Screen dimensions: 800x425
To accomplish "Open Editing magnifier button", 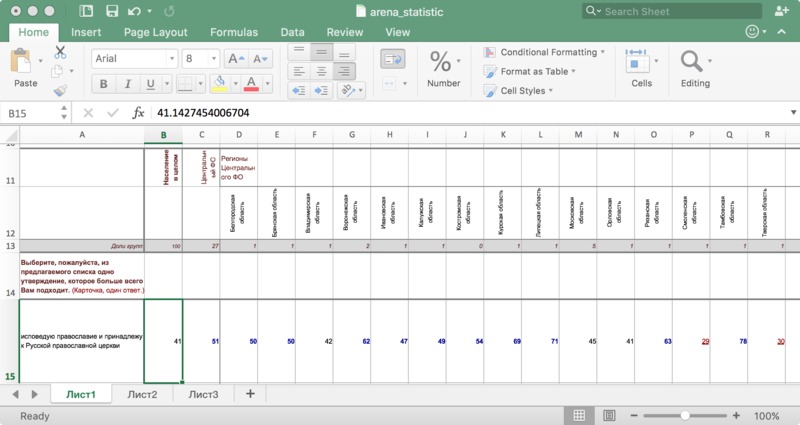I will 695,68.
